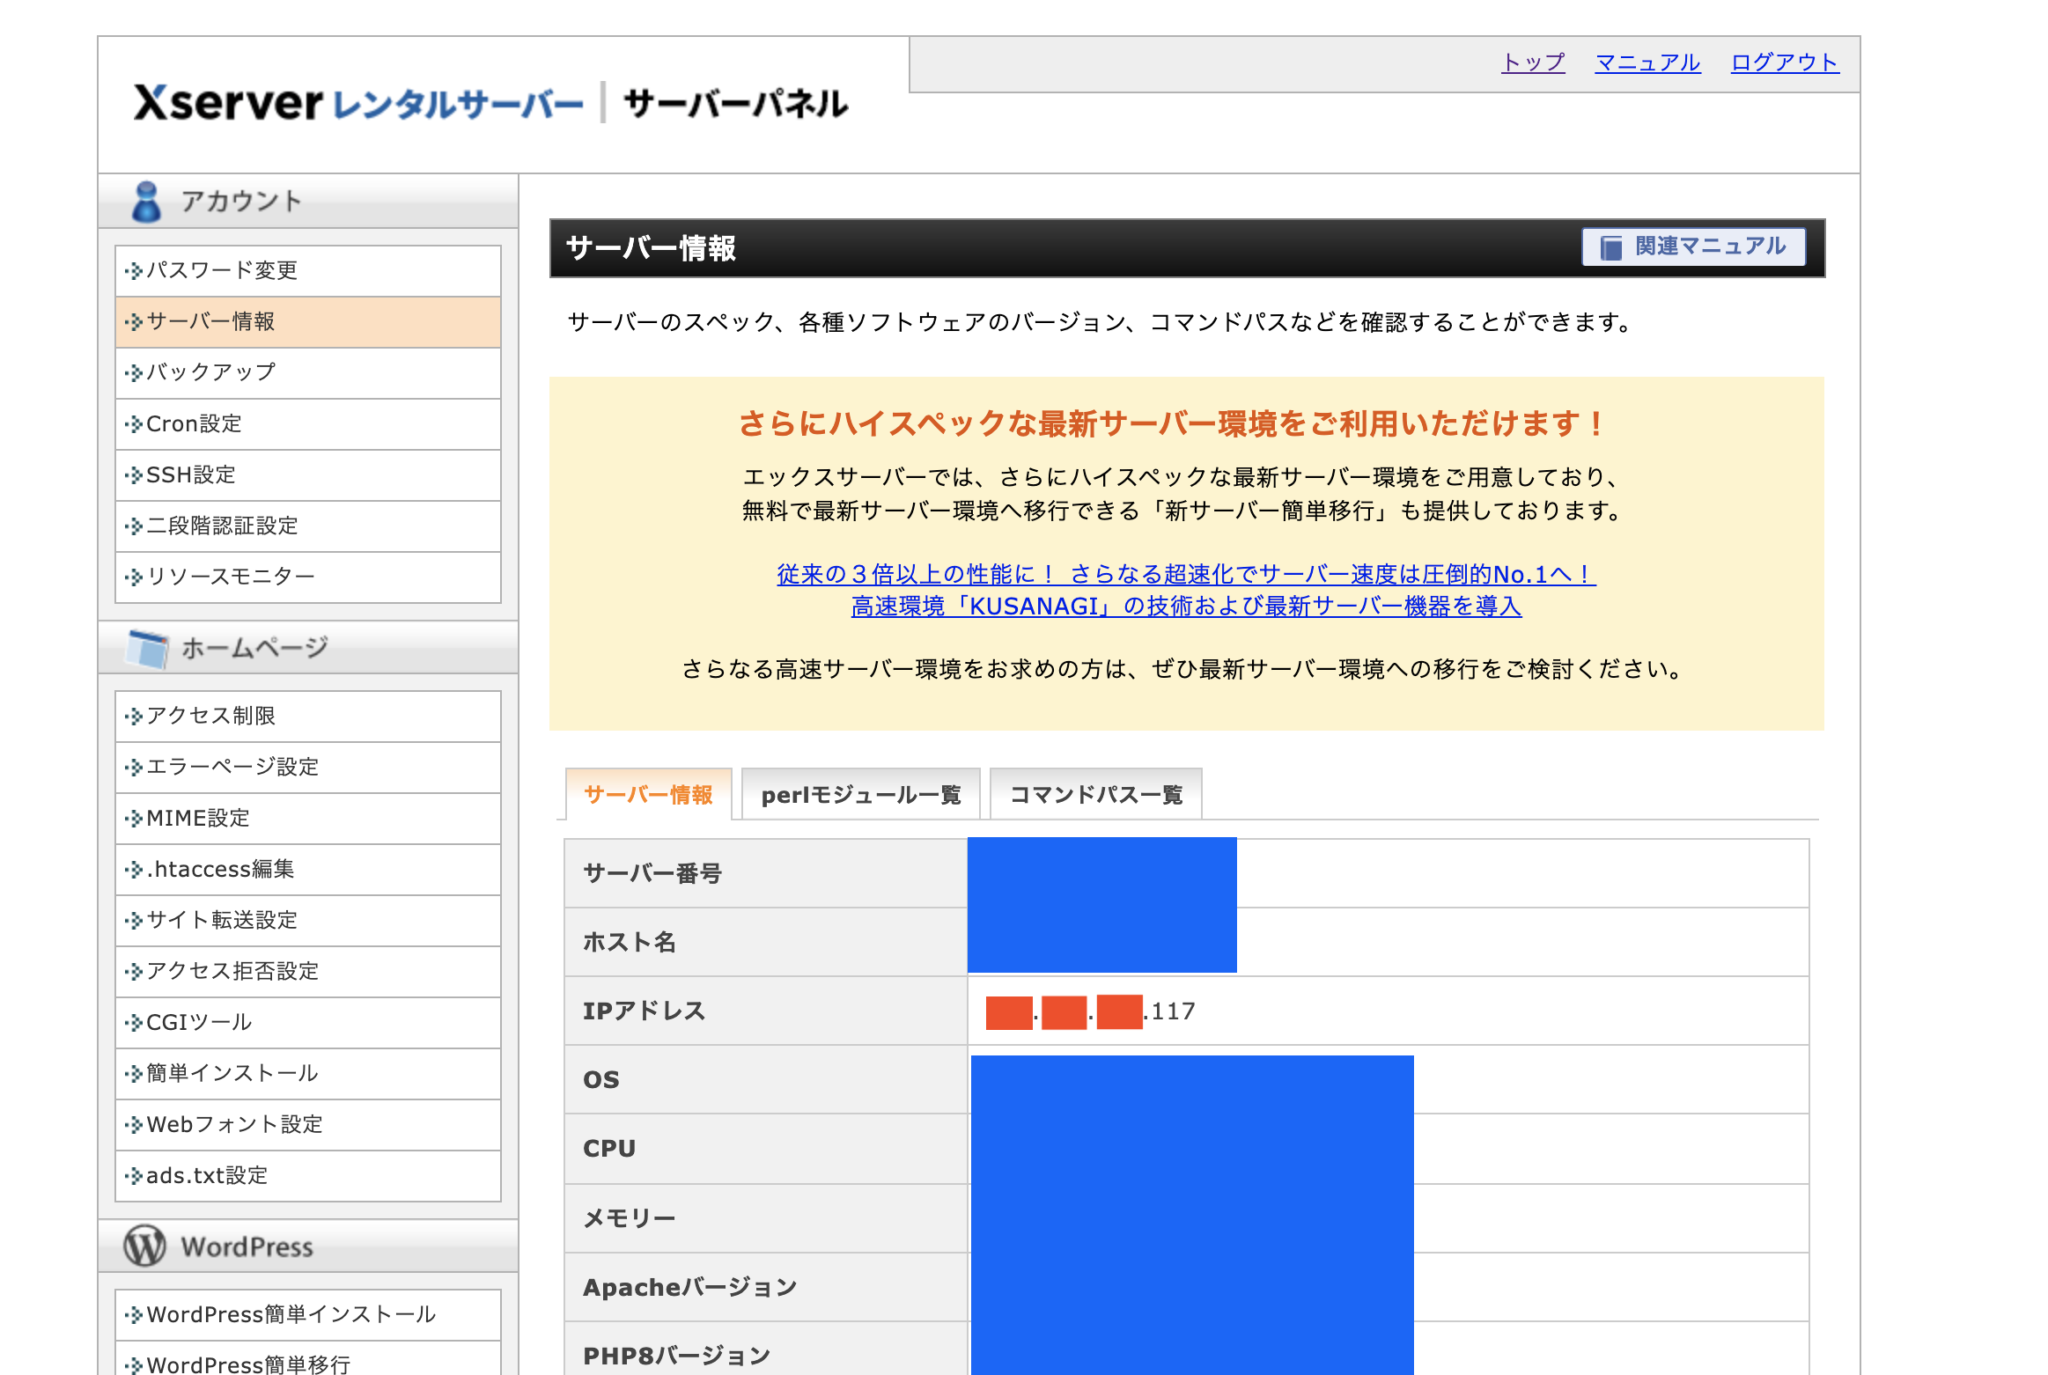Click the ログアウト link
The width and height of the screenshot is (2048, 1375).
[1784, 62]
